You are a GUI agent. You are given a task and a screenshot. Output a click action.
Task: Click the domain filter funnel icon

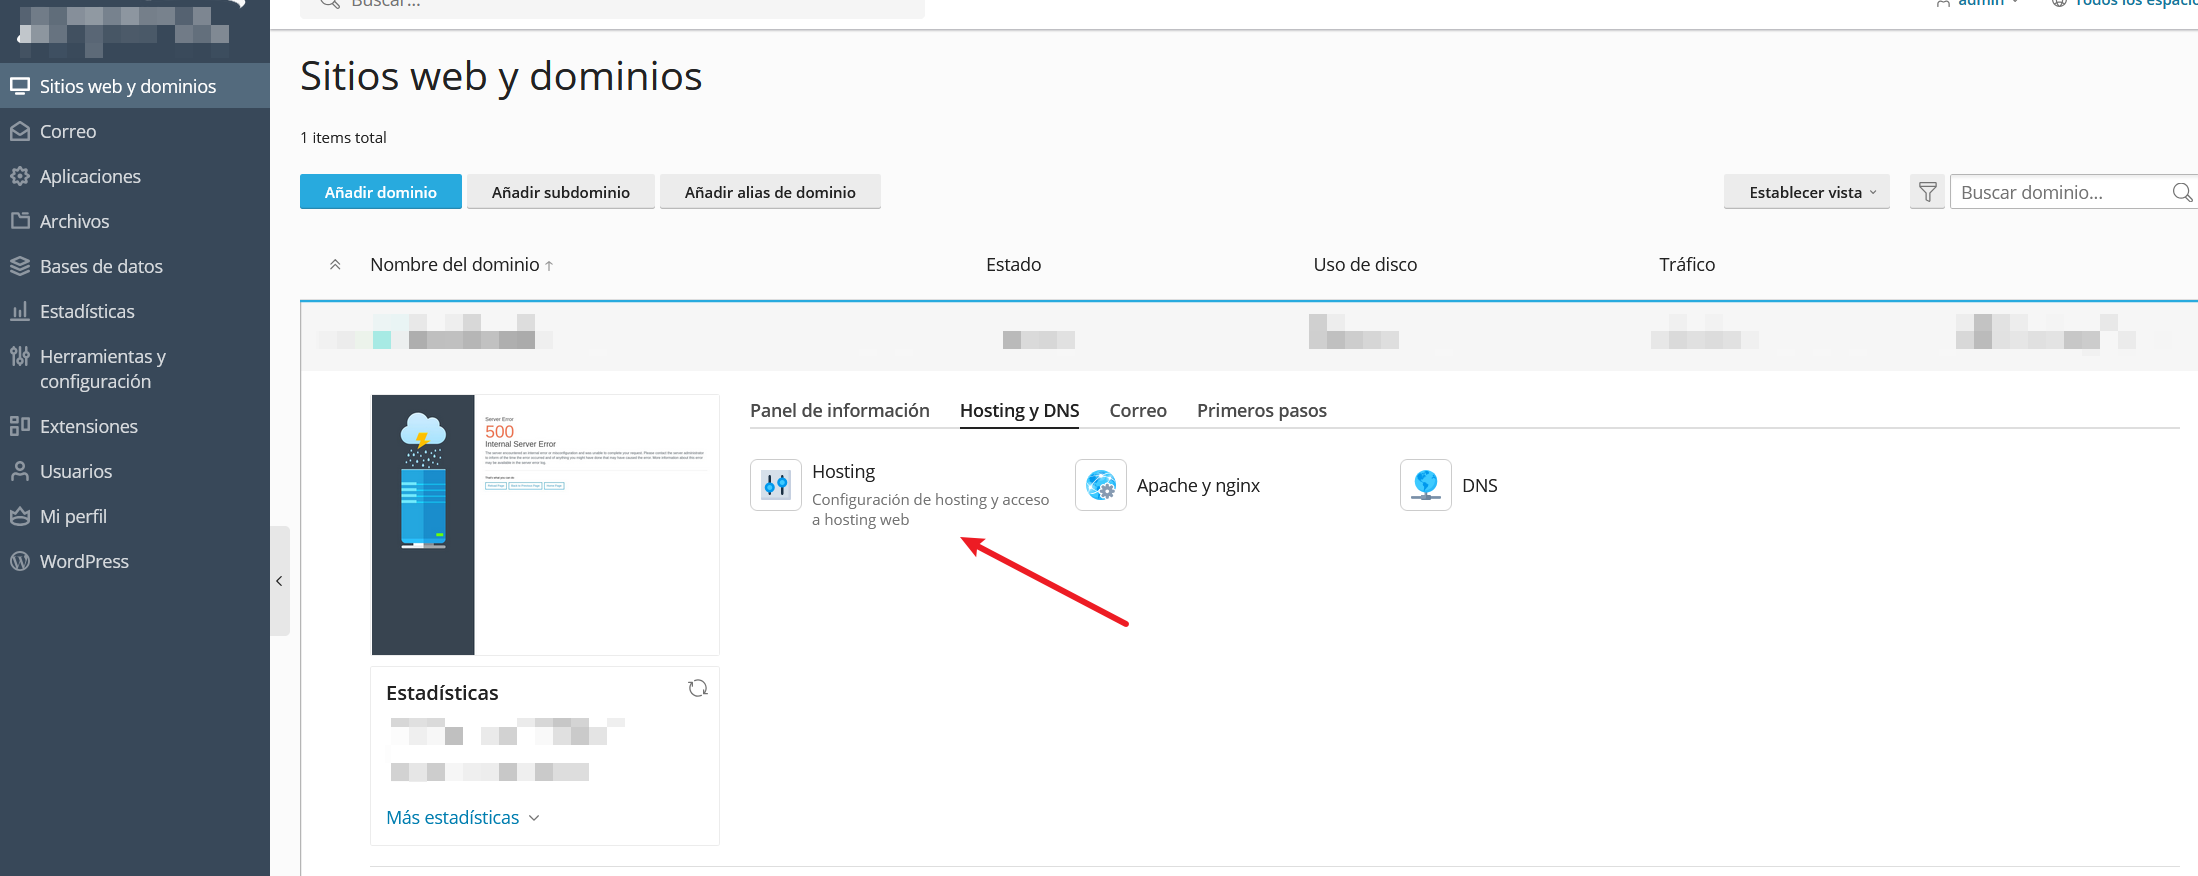tap(1927, 192)
